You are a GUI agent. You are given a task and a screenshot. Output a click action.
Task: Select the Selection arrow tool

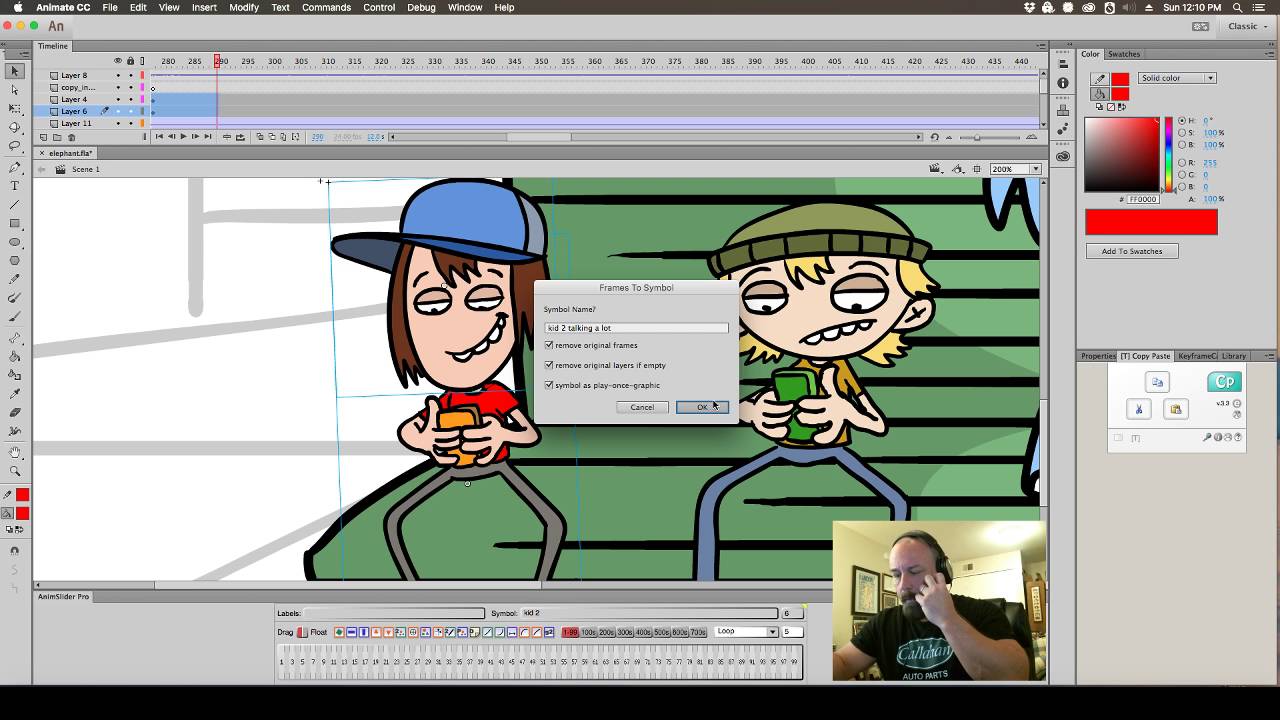click(x=15, y=71)
